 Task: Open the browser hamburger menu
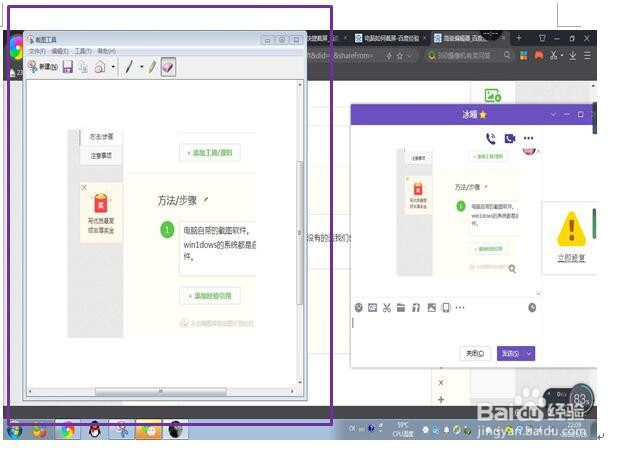tap(587, 56)
